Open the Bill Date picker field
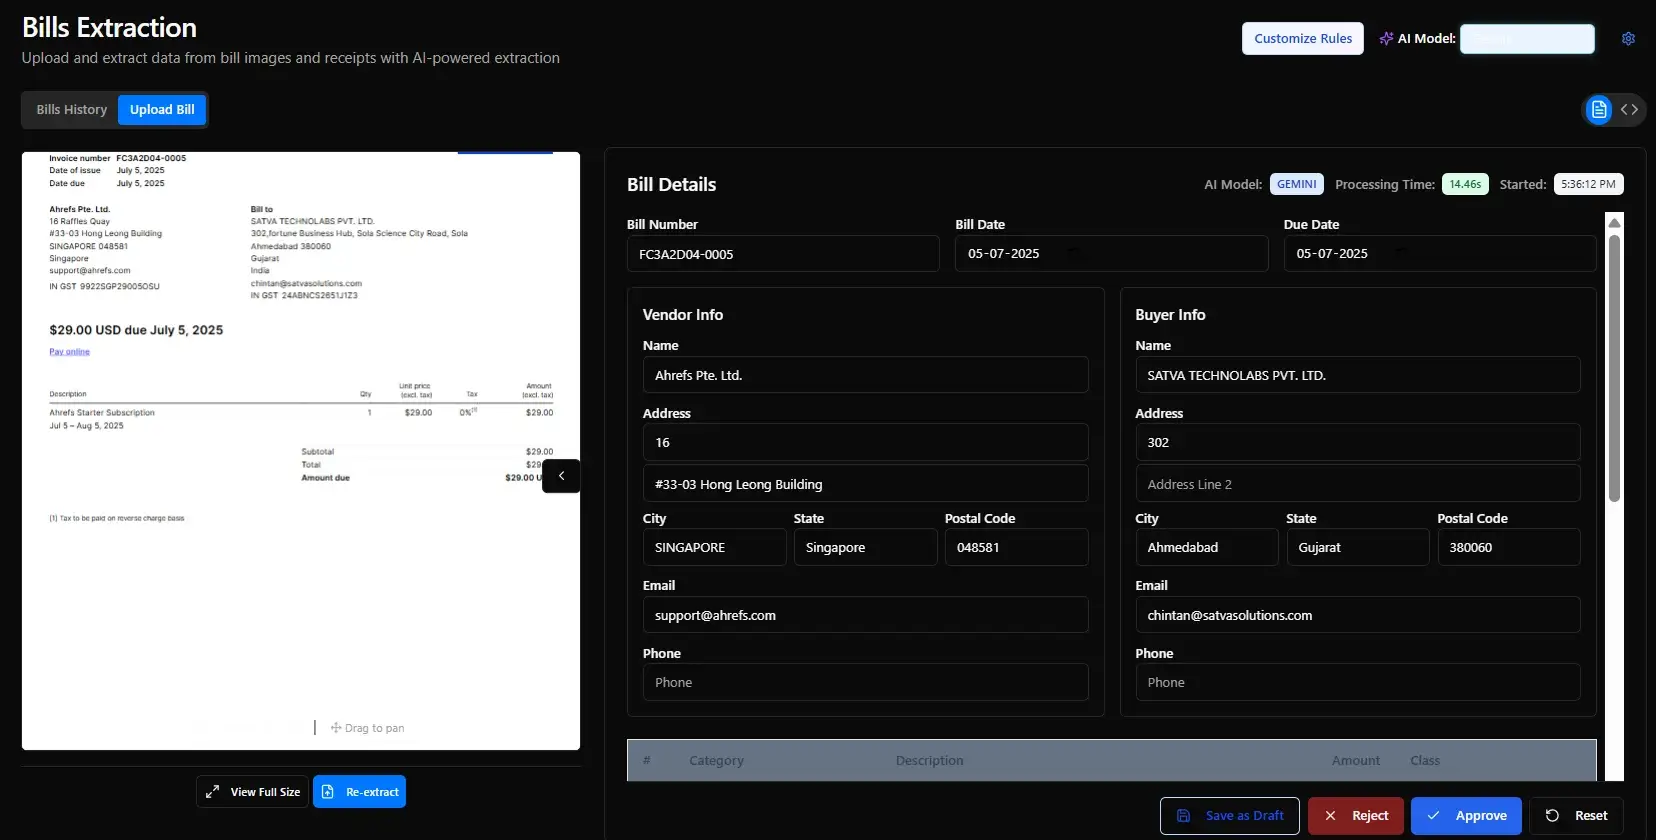1656x840 pixels. (1111, 254)
